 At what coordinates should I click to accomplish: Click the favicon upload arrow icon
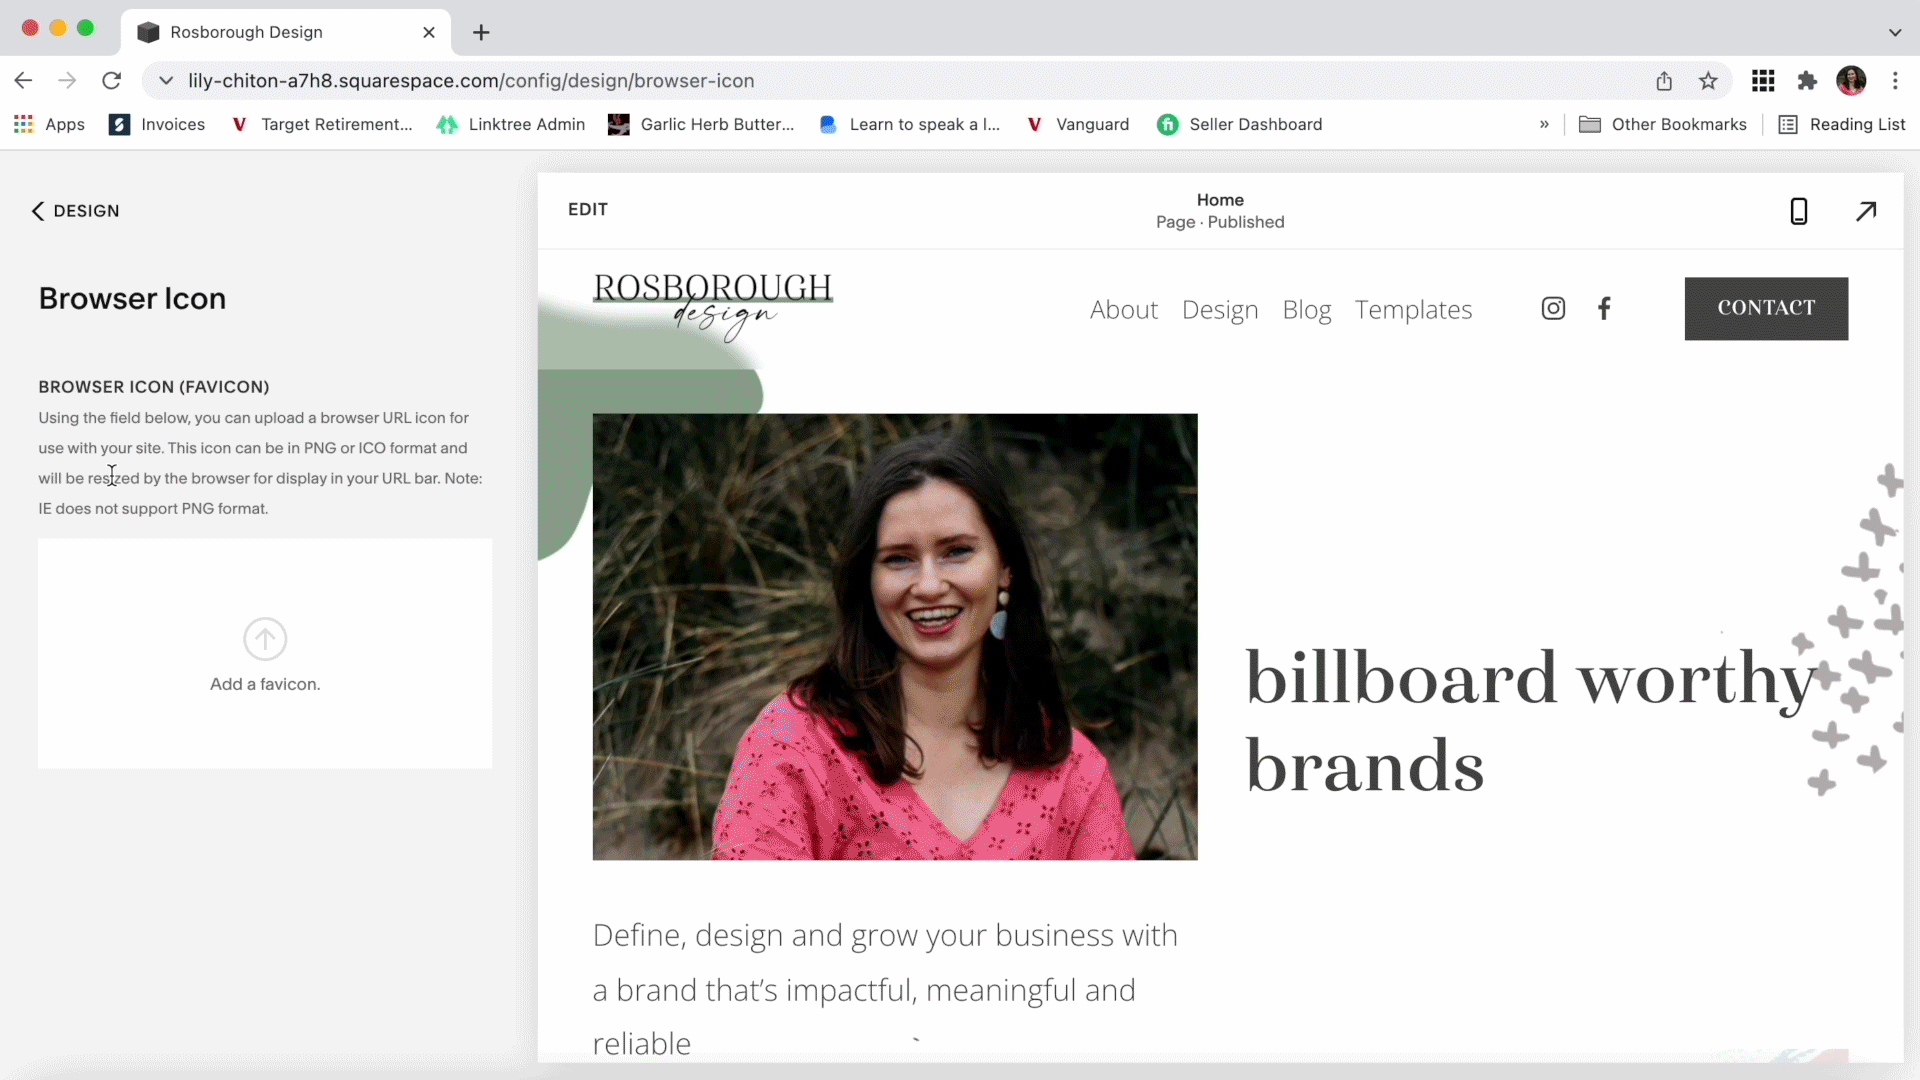265,639
